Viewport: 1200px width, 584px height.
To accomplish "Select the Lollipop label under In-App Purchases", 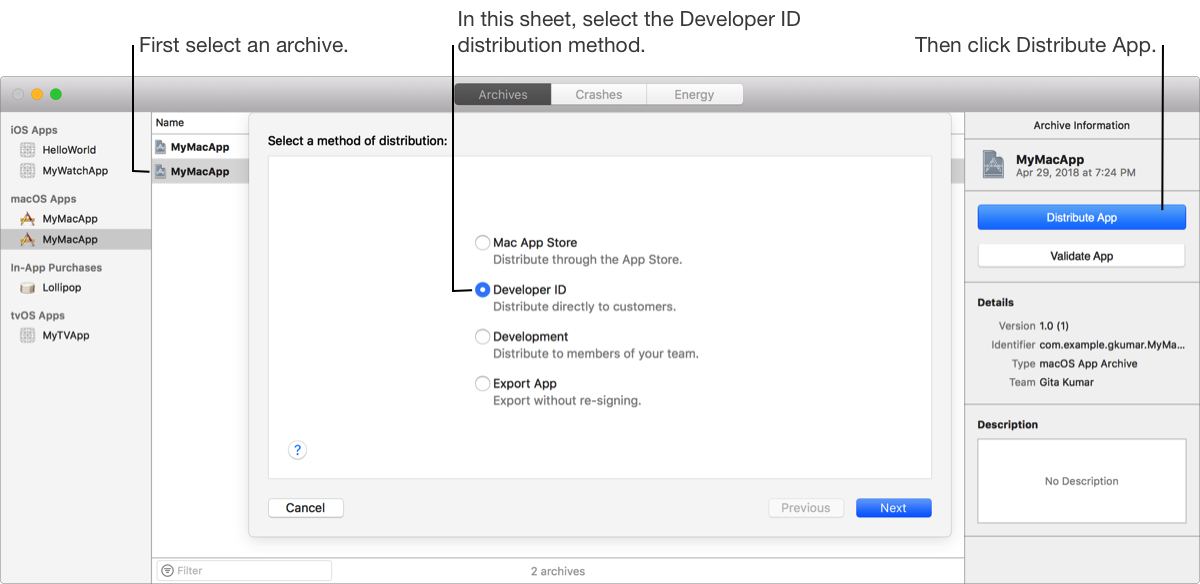I will tap(62, 288).
